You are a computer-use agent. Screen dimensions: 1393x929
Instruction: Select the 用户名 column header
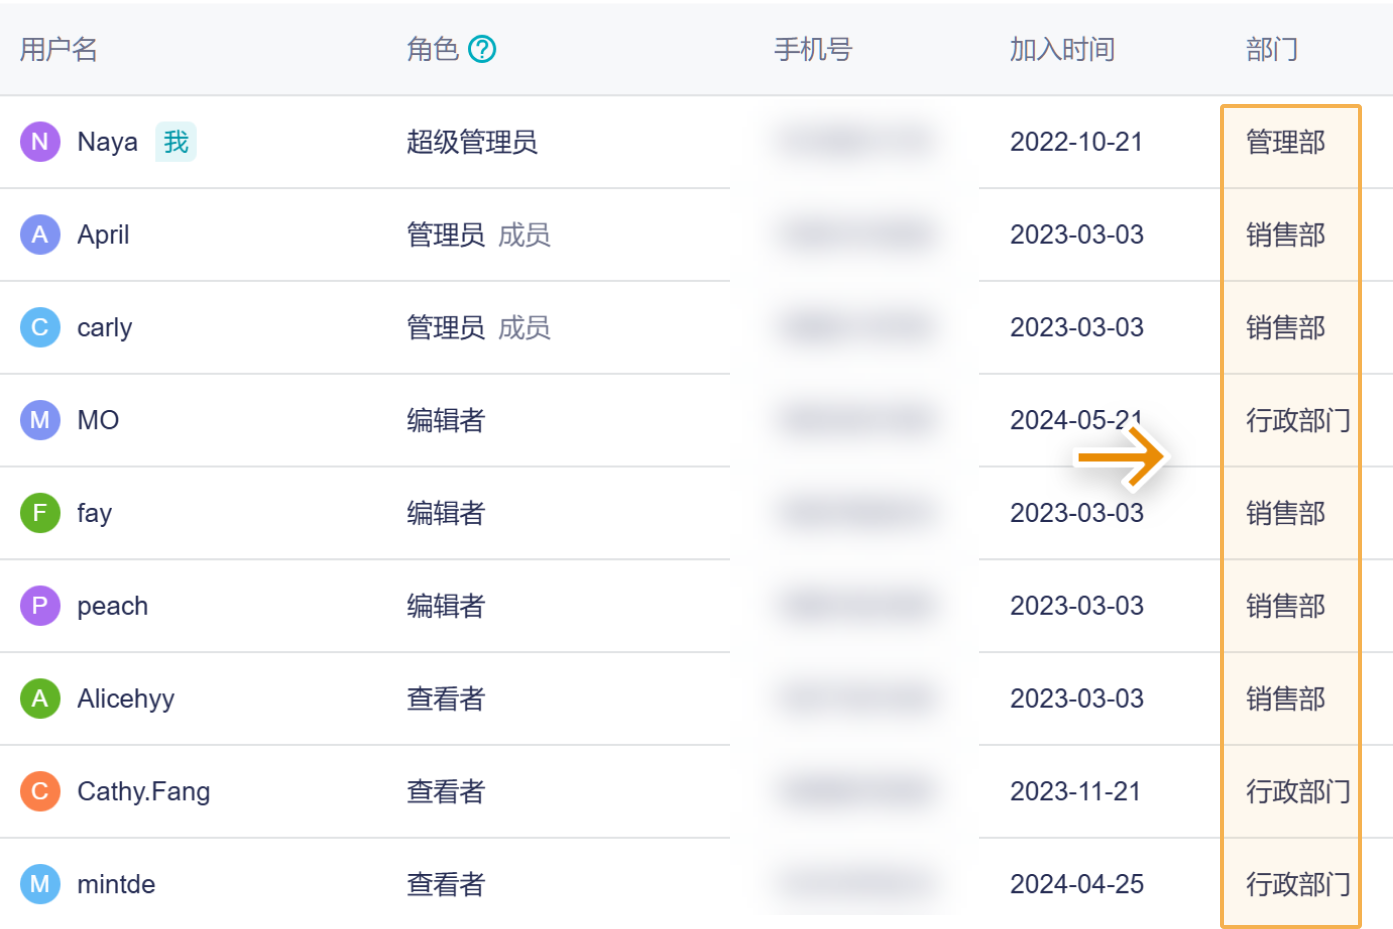(58, 49)
